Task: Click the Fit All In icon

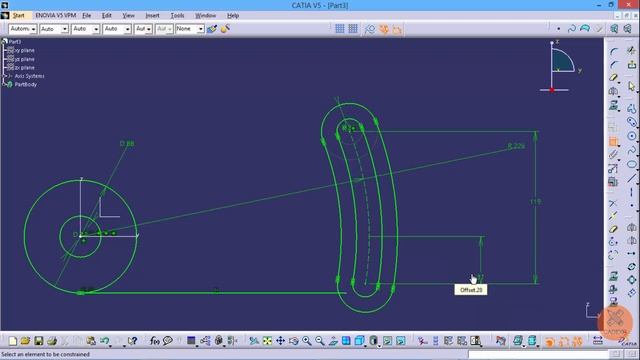Action: [267, 341]
